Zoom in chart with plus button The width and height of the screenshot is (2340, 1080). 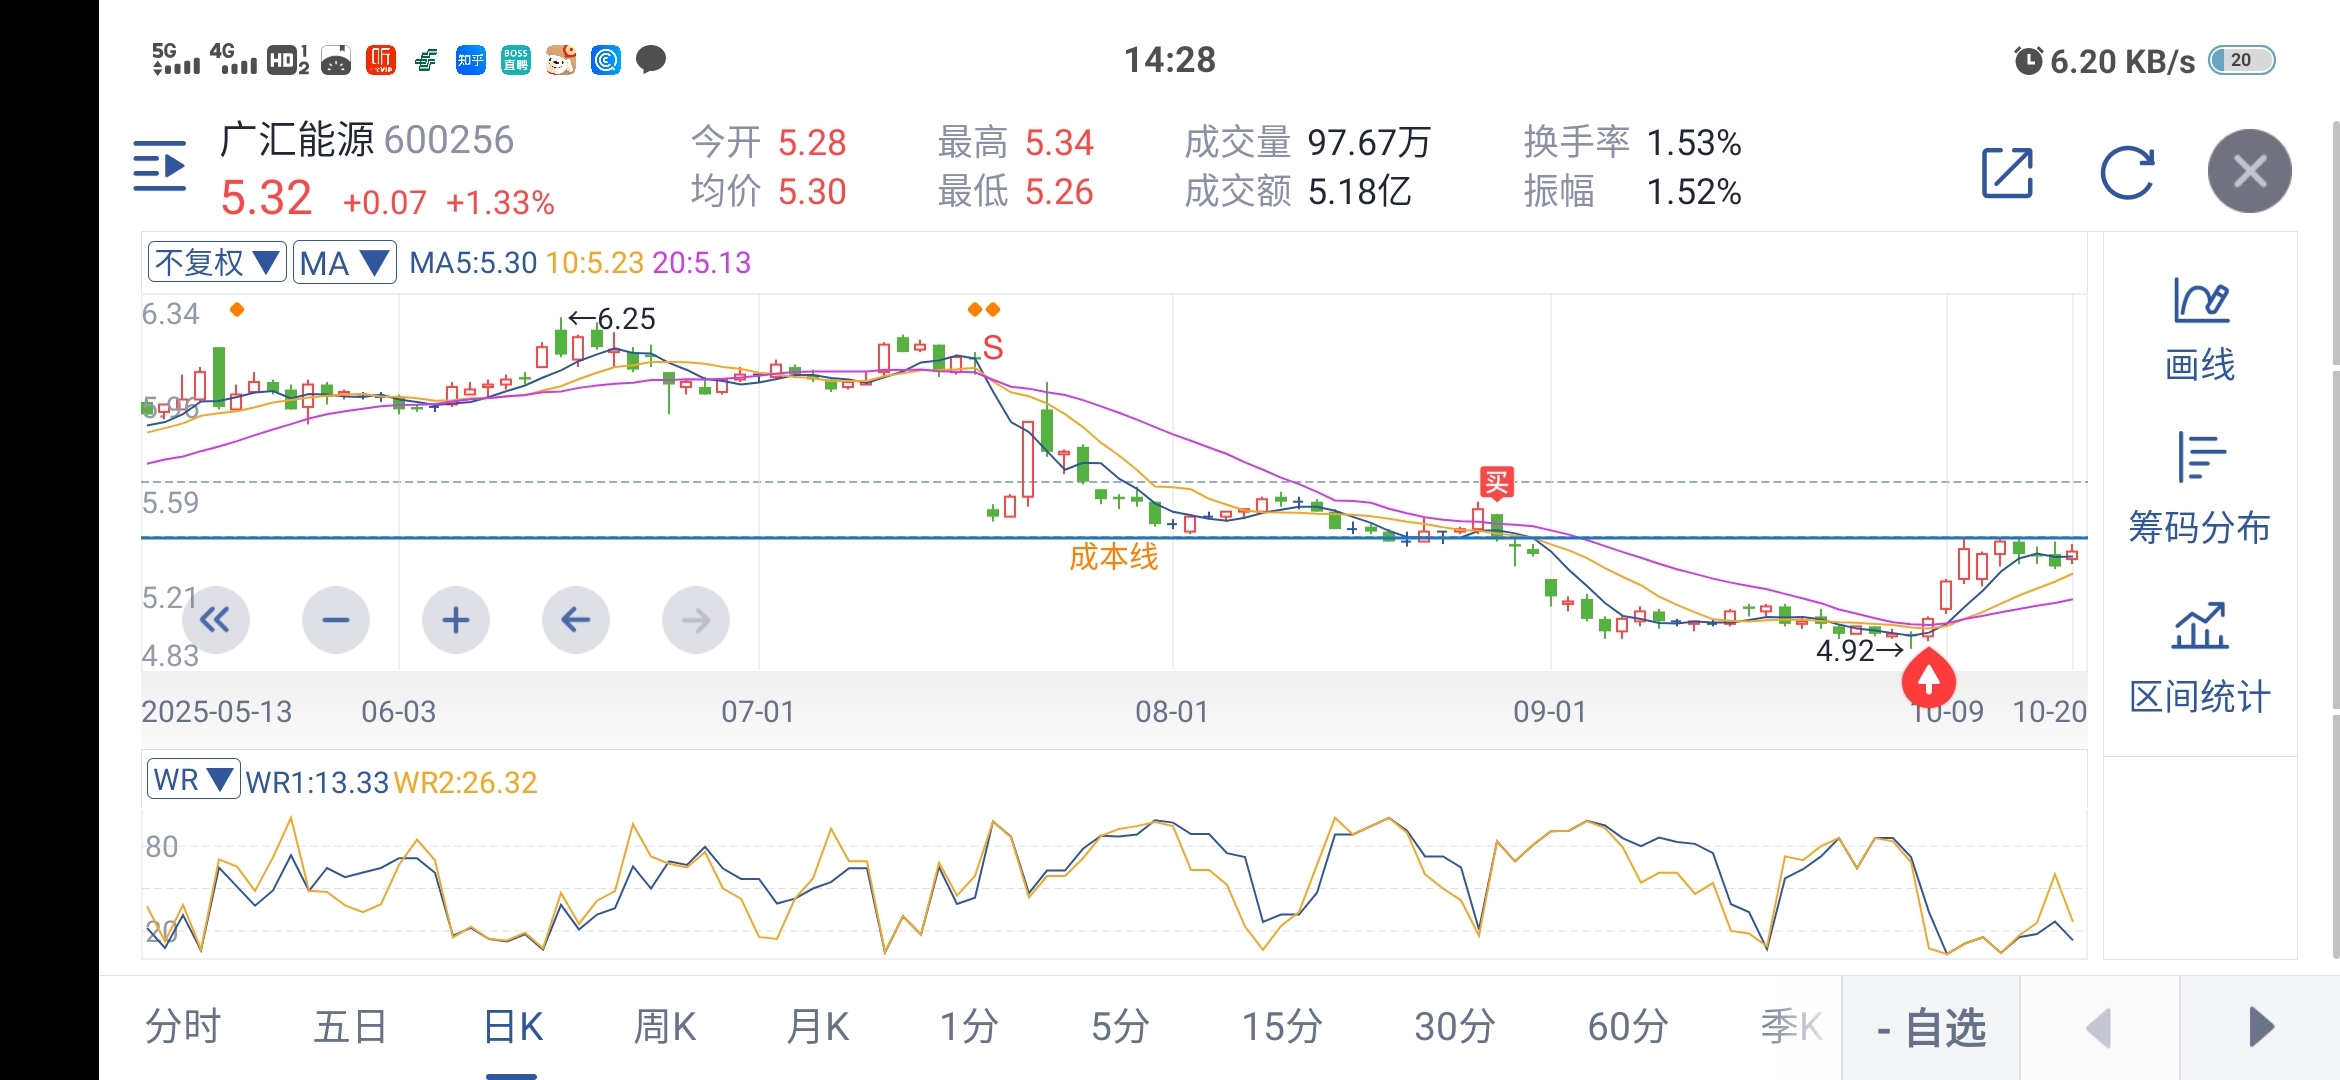tap(456, 620)
